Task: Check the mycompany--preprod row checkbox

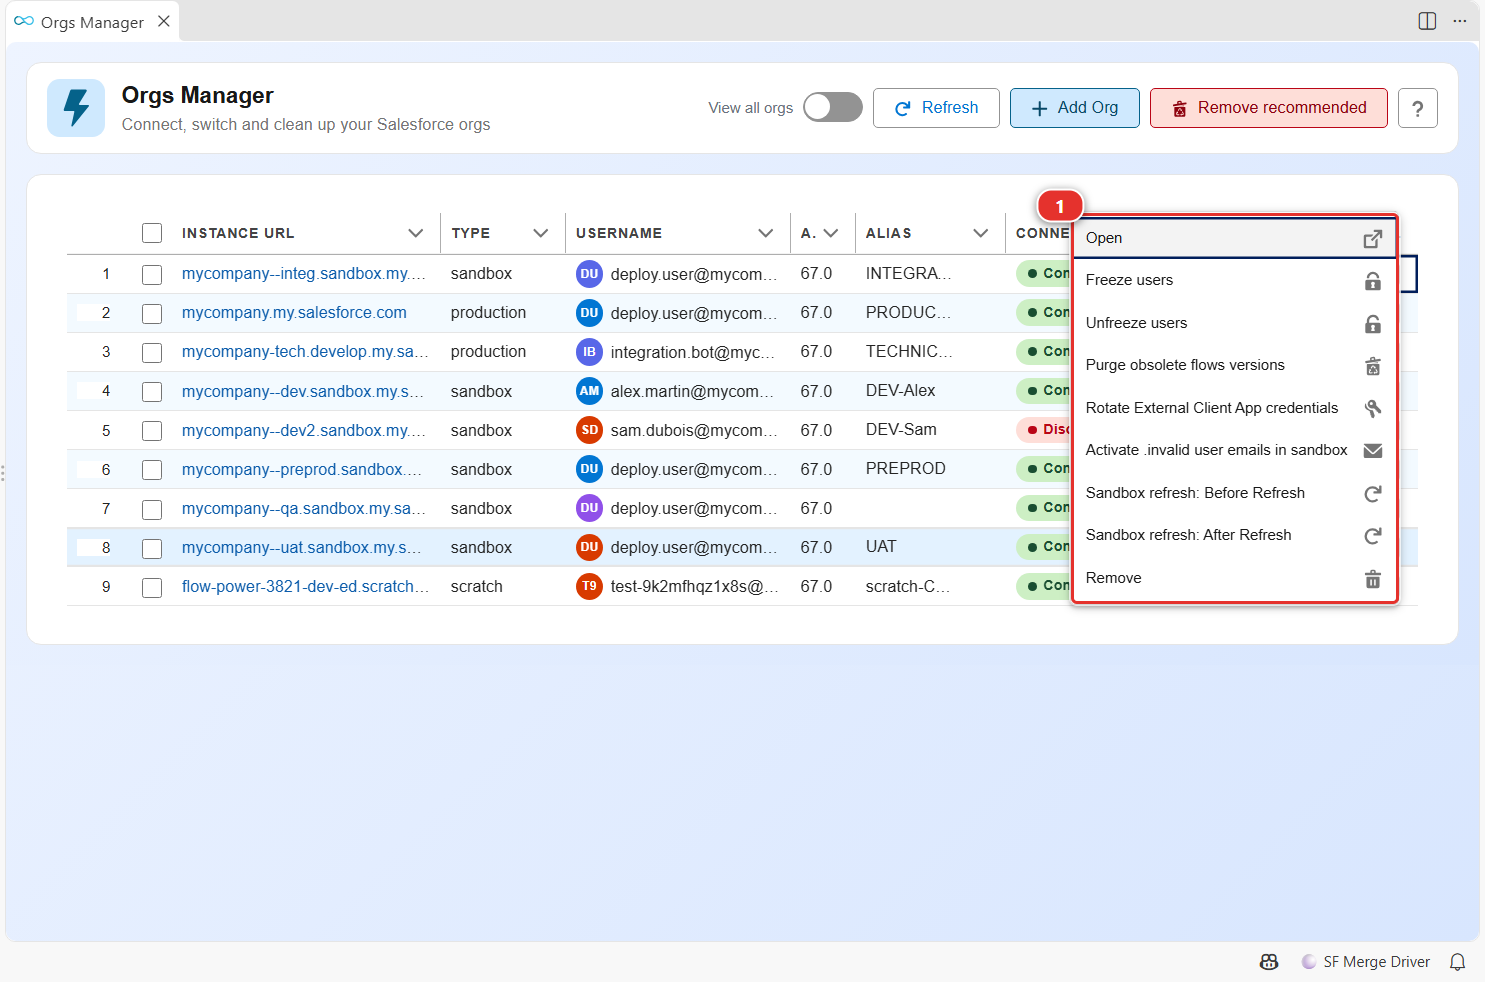Action: (x=152, y=469)
